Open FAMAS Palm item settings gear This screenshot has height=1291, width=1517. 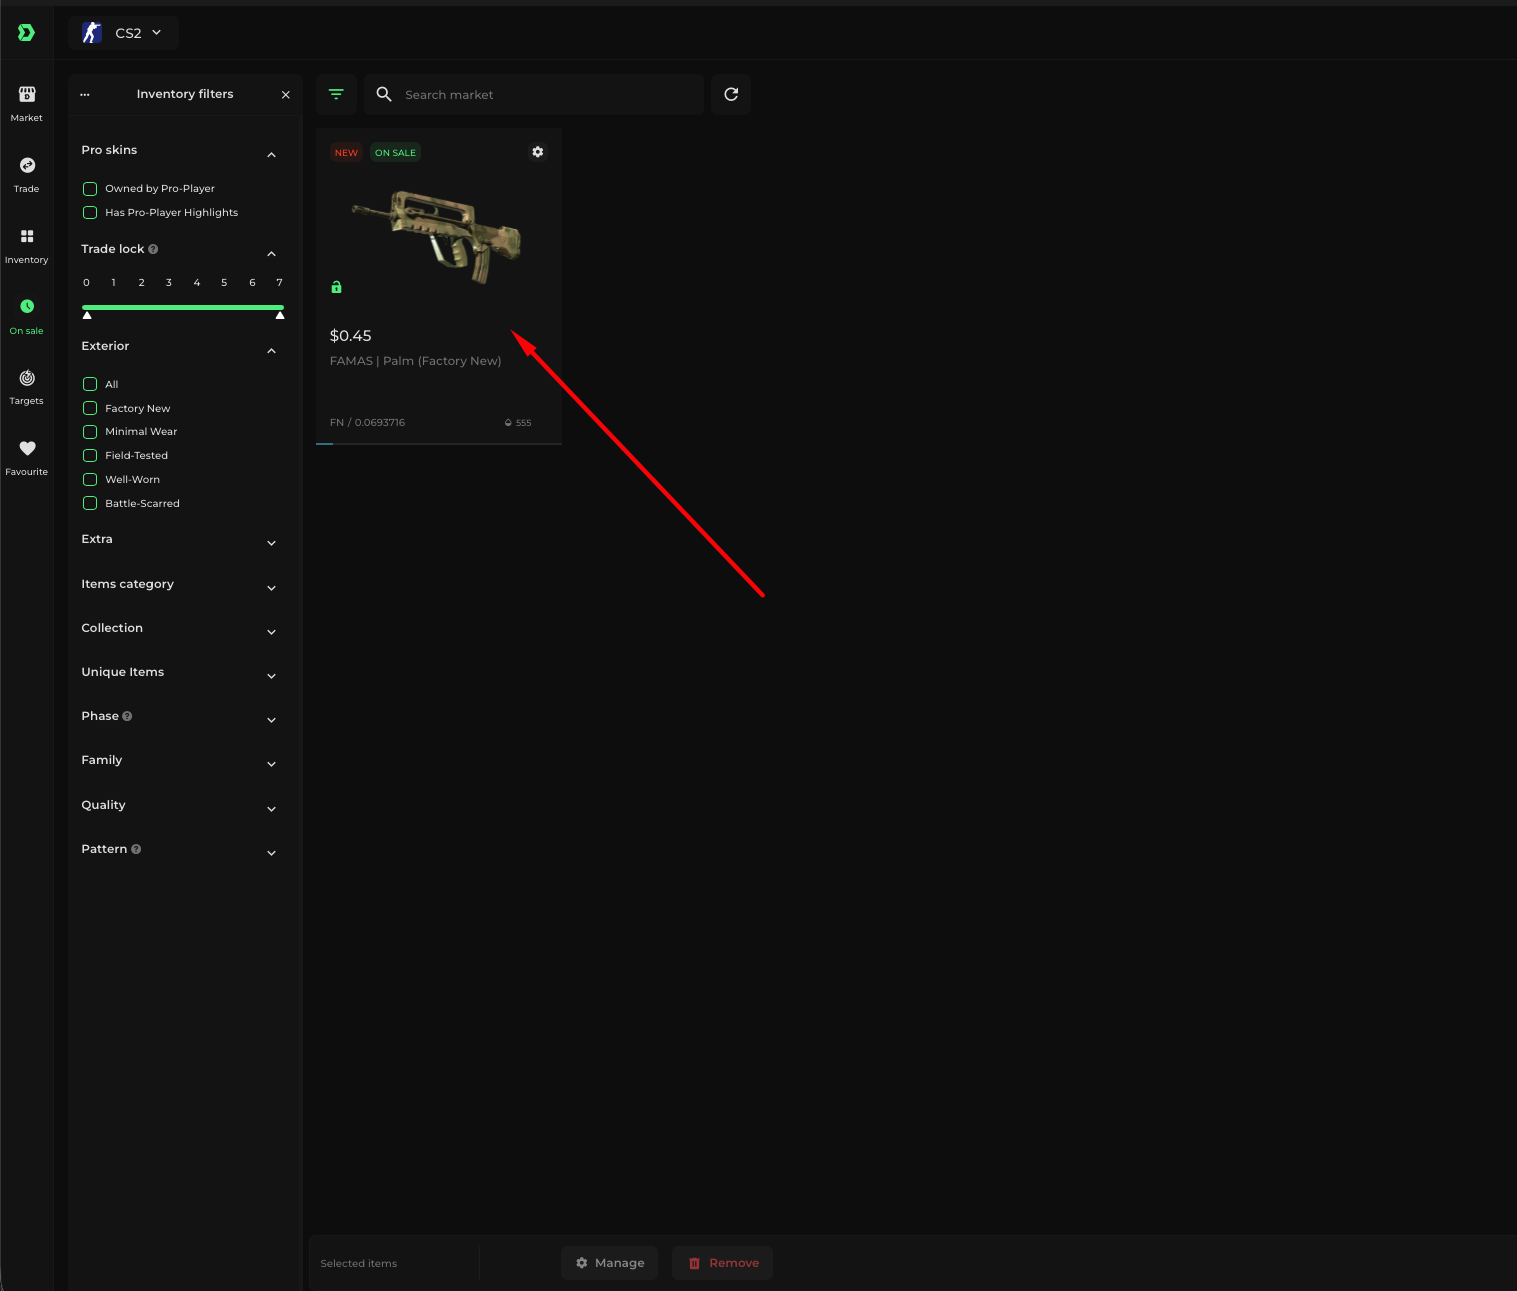538,152
